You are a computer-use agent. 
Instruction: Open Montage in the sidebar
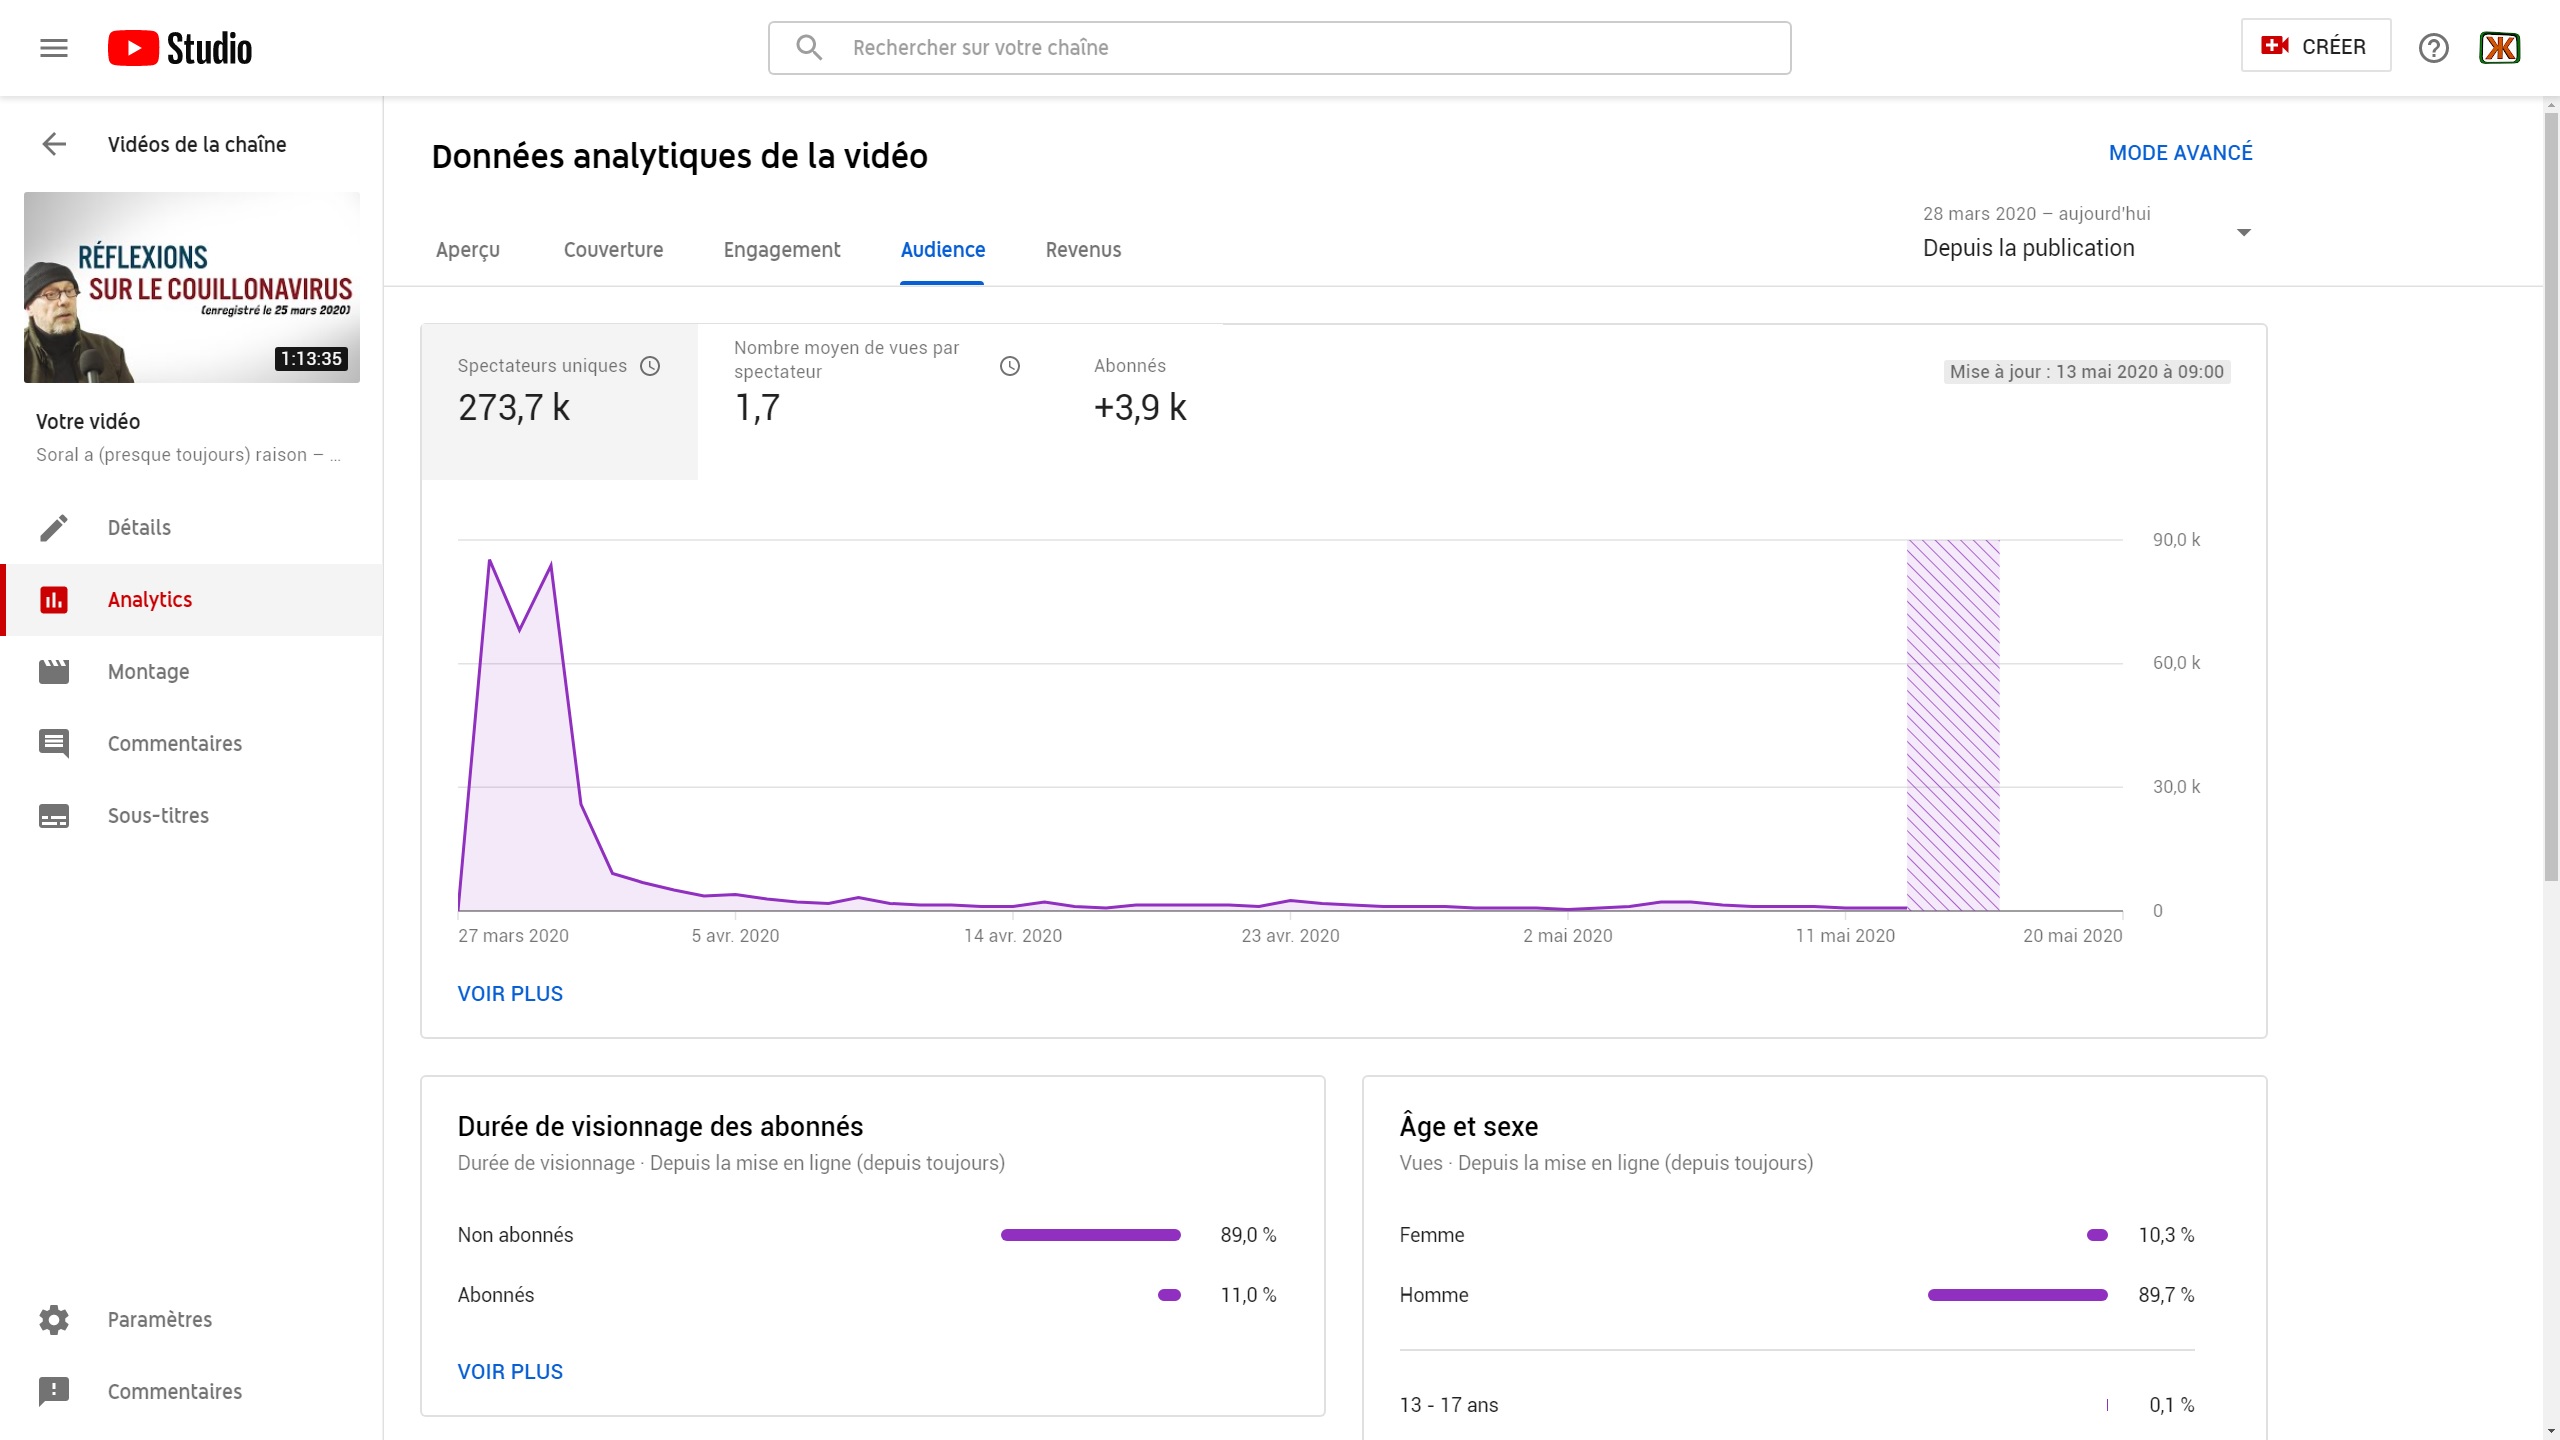coord(192,672)
